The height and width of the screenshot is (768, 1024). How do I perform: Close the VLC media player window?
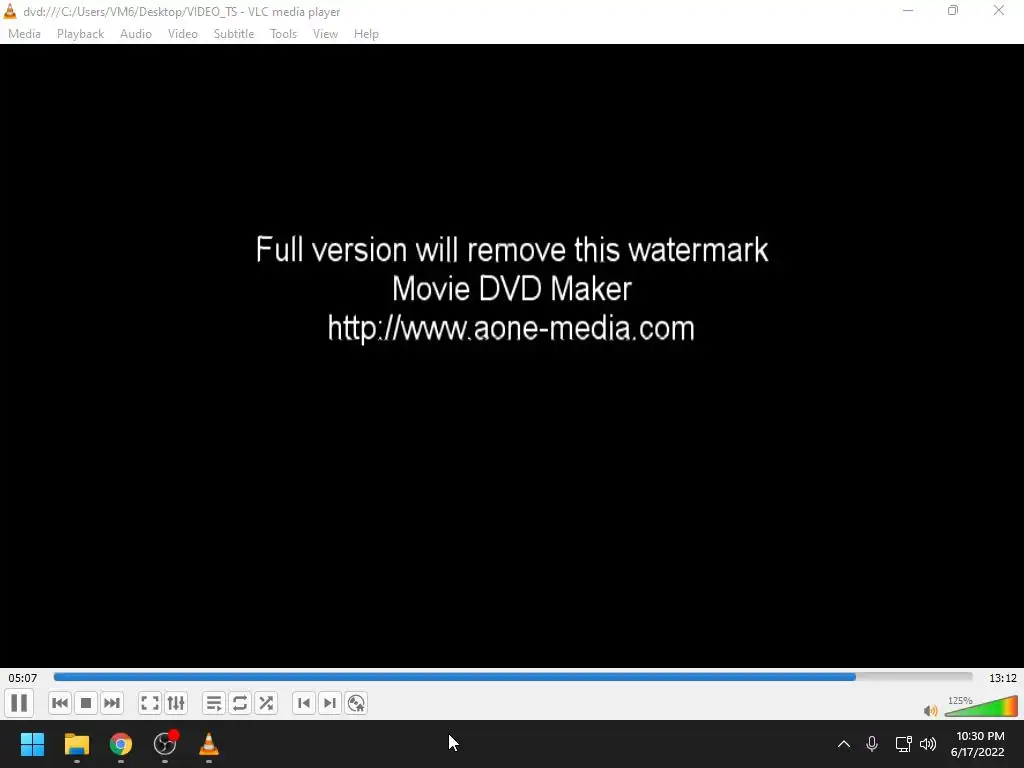(x=999, y=10)
